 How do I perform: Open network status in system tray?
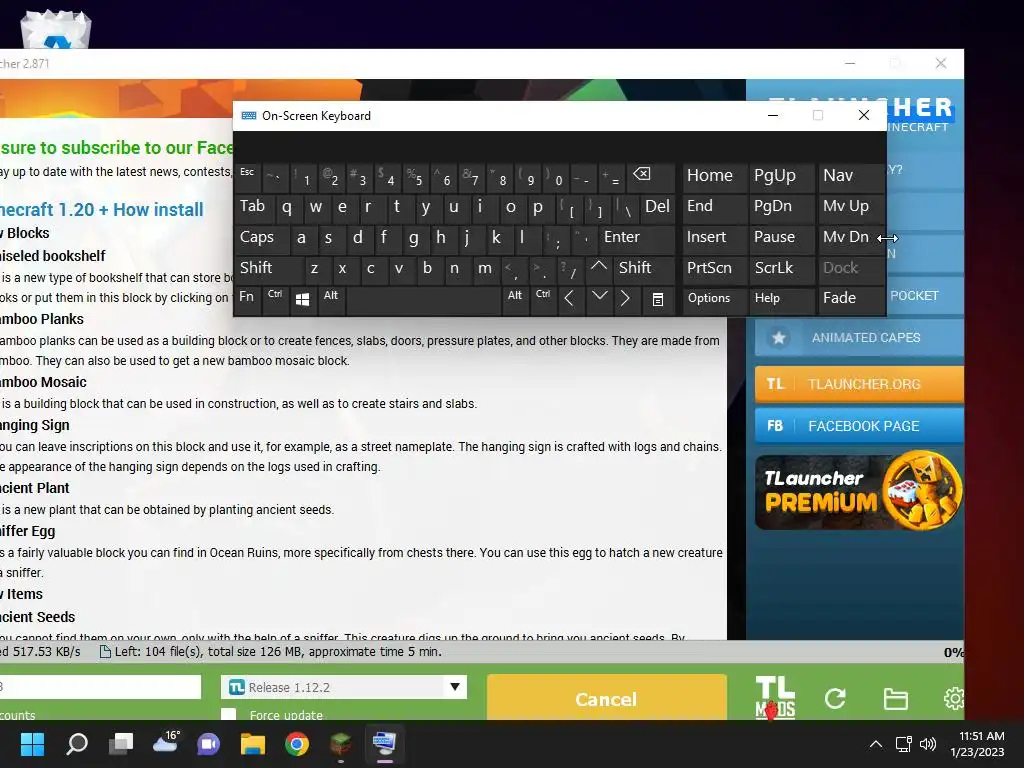904,744
